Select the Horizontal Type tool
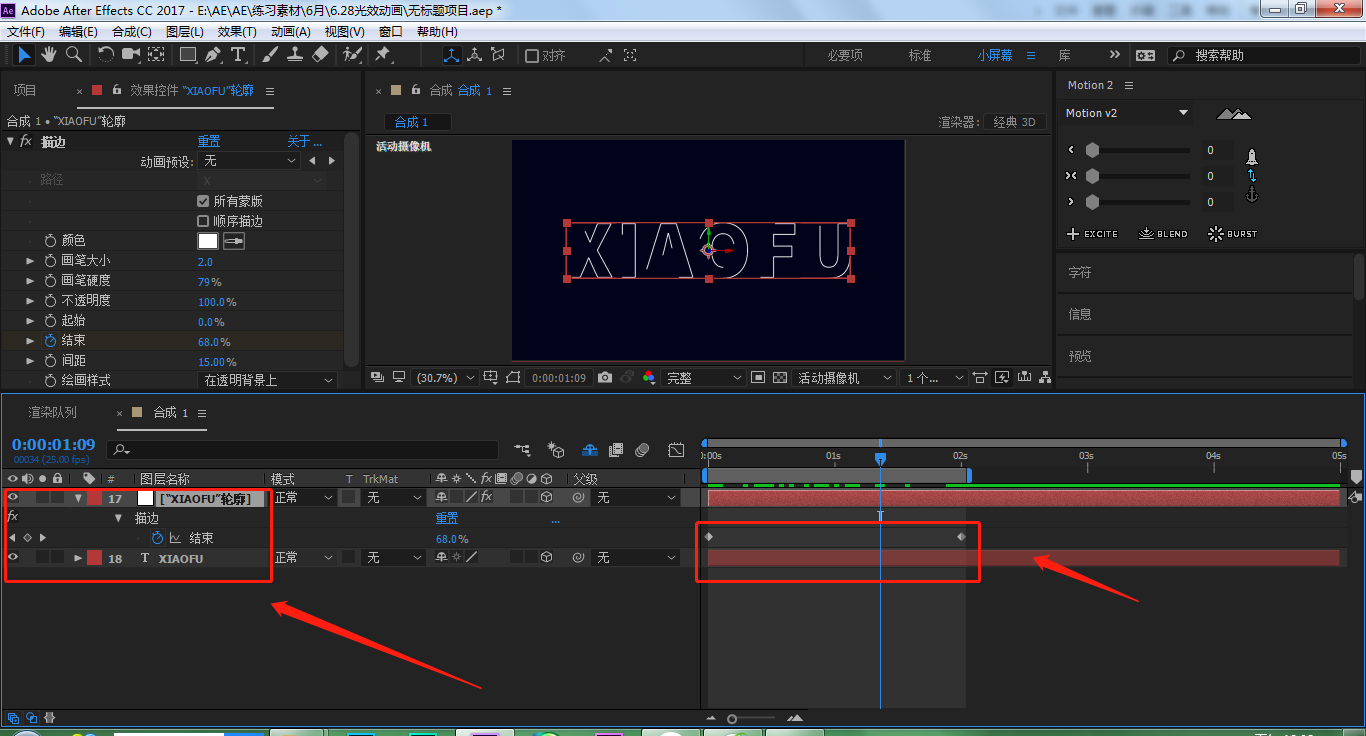Viewport: 1366px width, 736px height. coord(239,55)
